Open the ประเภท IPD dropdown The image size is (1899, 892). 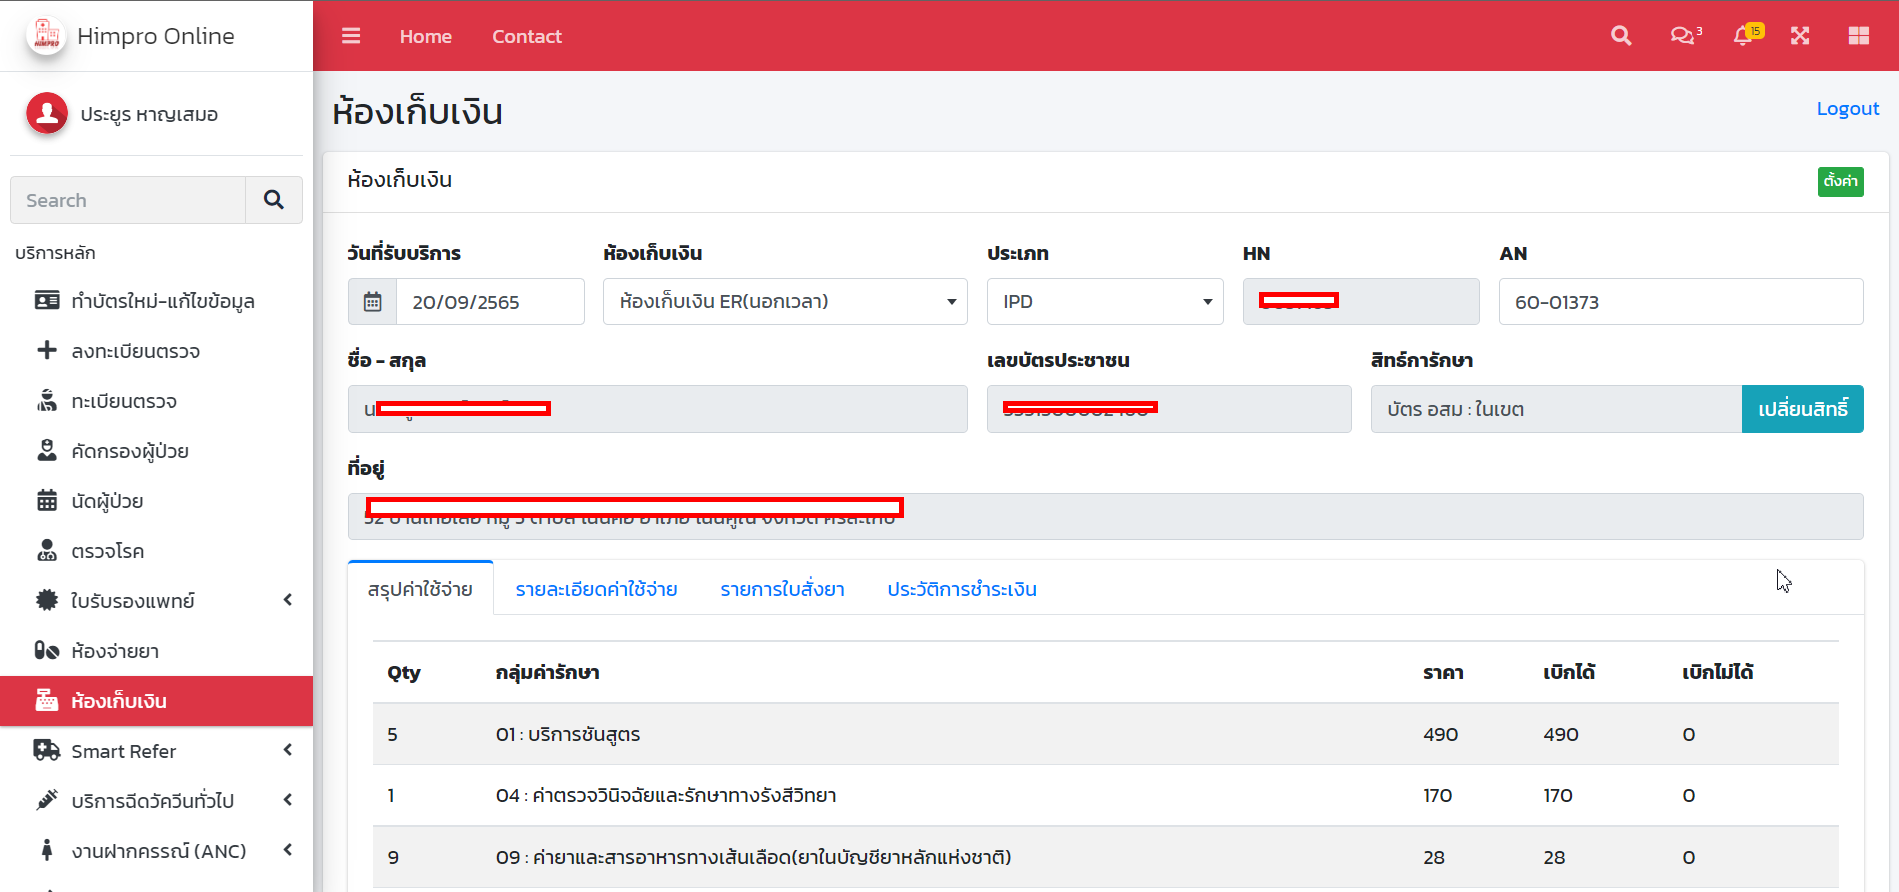1104,302
